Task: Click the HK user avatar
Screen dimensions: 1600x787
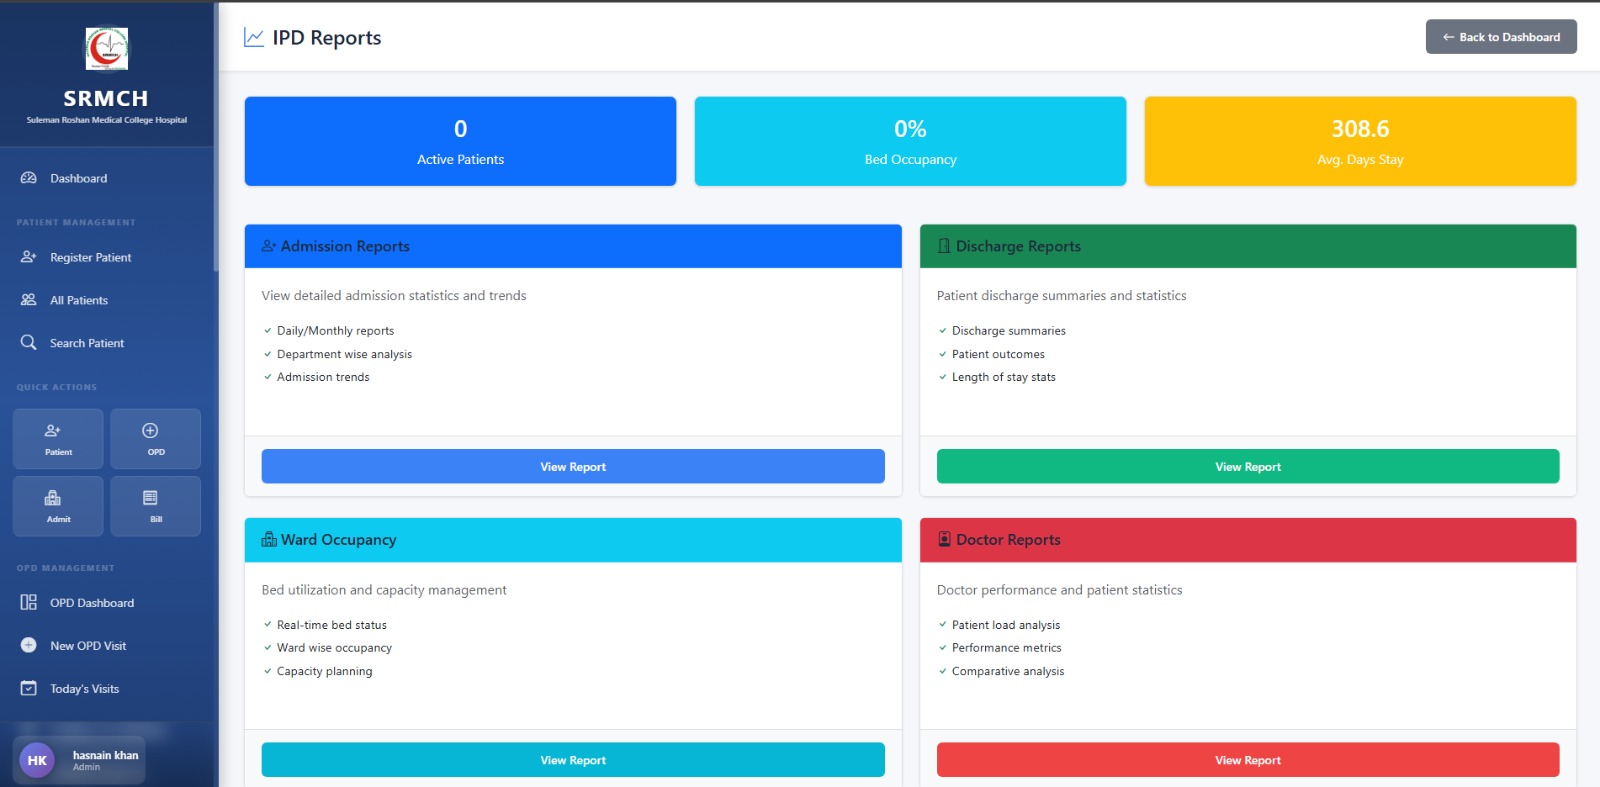Action: [37, 760]
